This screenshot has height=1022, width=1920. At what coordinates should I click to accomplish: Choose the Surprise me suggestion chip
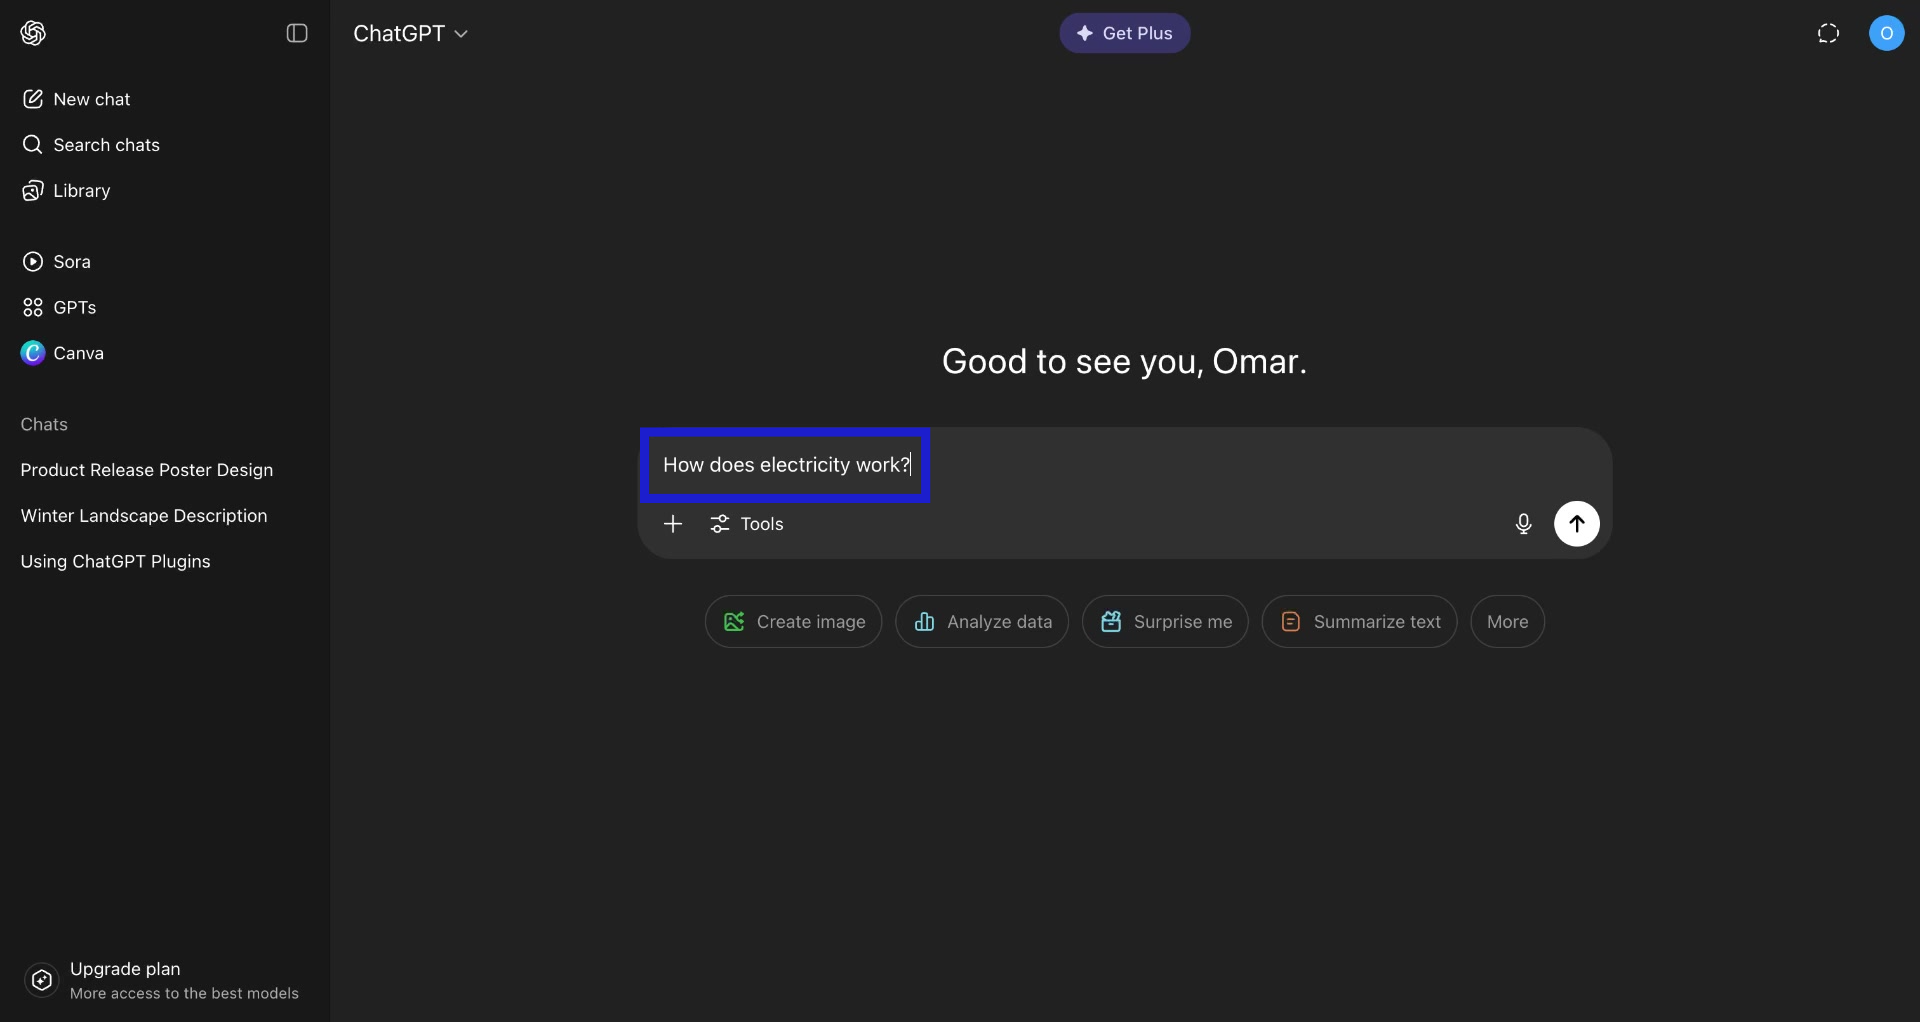tap(1165, 621)
